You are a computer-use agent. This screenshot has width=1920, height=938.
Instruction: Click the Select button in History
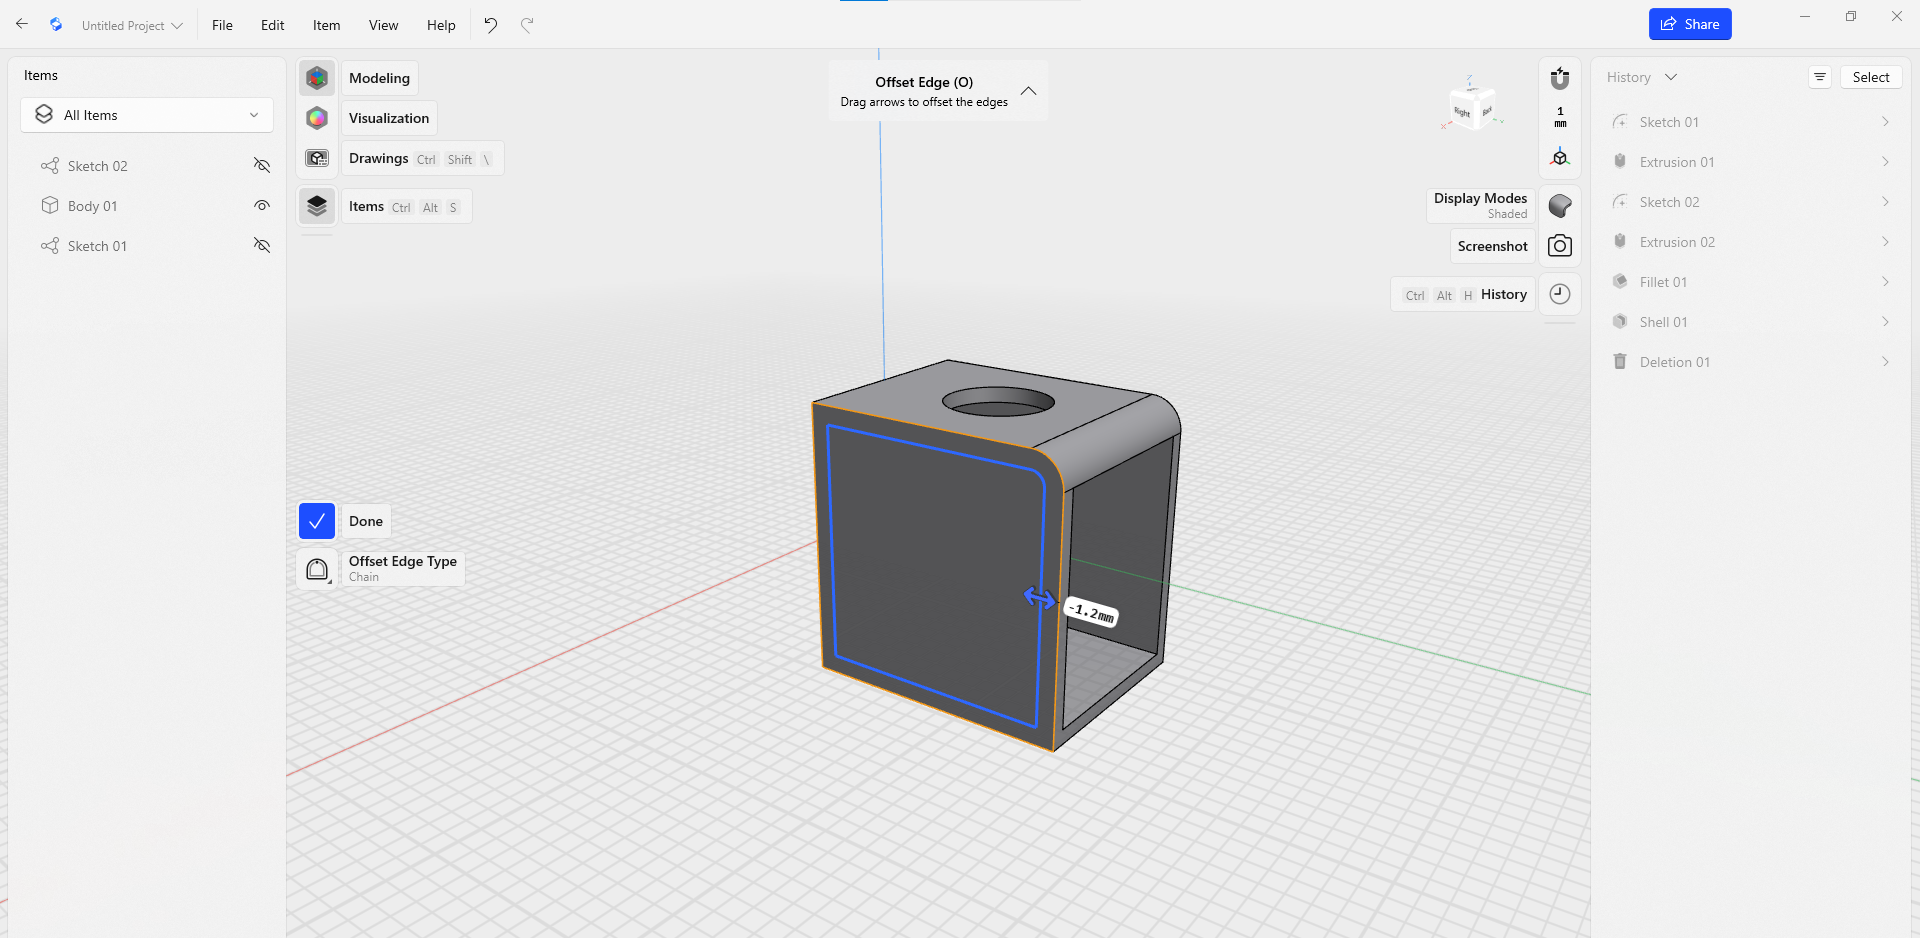[x=1871, y=77]
